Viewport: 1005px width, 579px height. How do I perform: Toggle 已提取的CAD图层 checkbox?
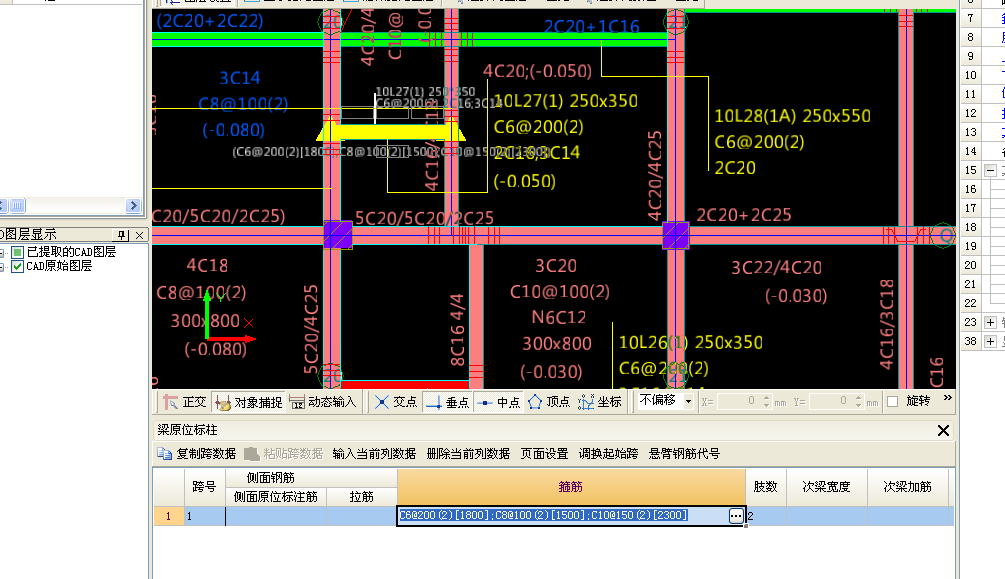pyautogui.click(x=17, y=252)
